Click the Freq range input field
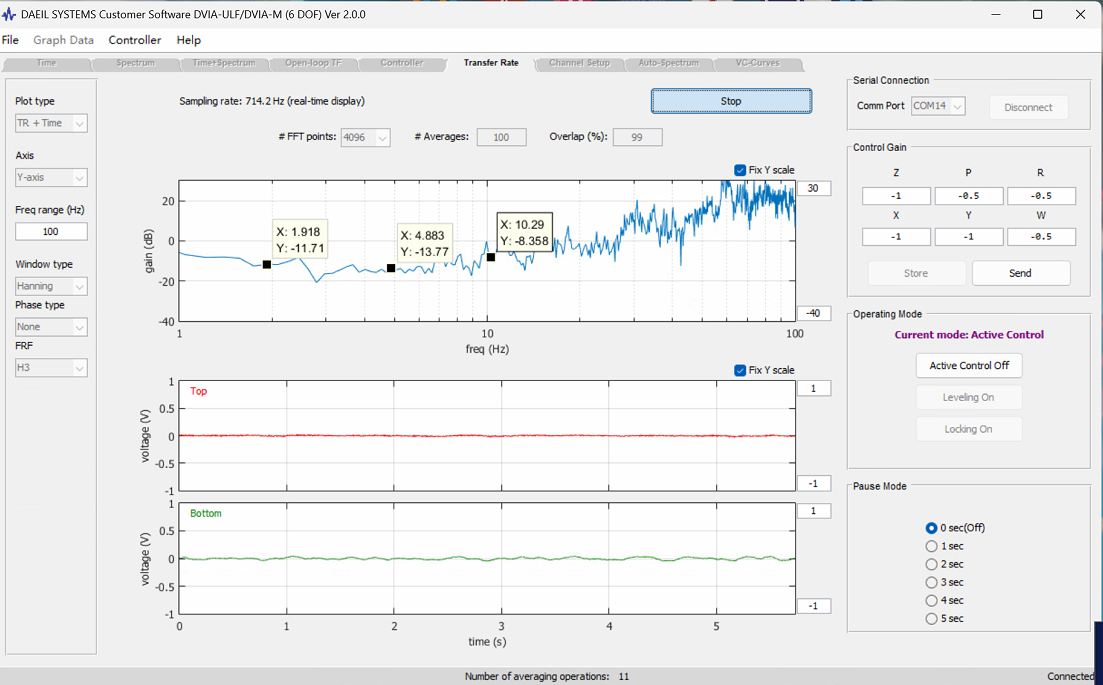Viewport: 1103px width, 685px height. (x=51, y=231)
